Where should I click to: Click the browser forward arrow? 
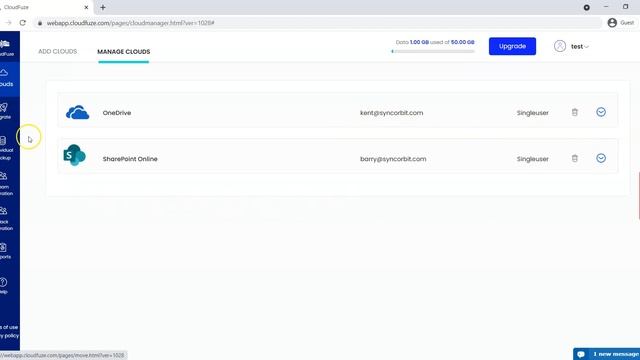(8, 23)
